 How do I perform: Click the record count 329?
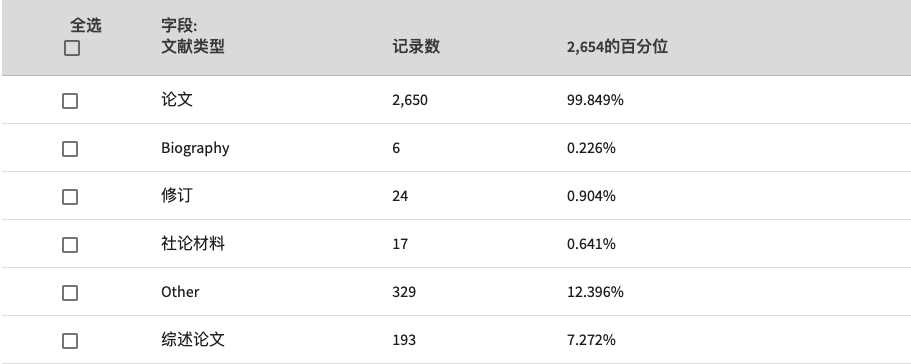click(404, 291)
